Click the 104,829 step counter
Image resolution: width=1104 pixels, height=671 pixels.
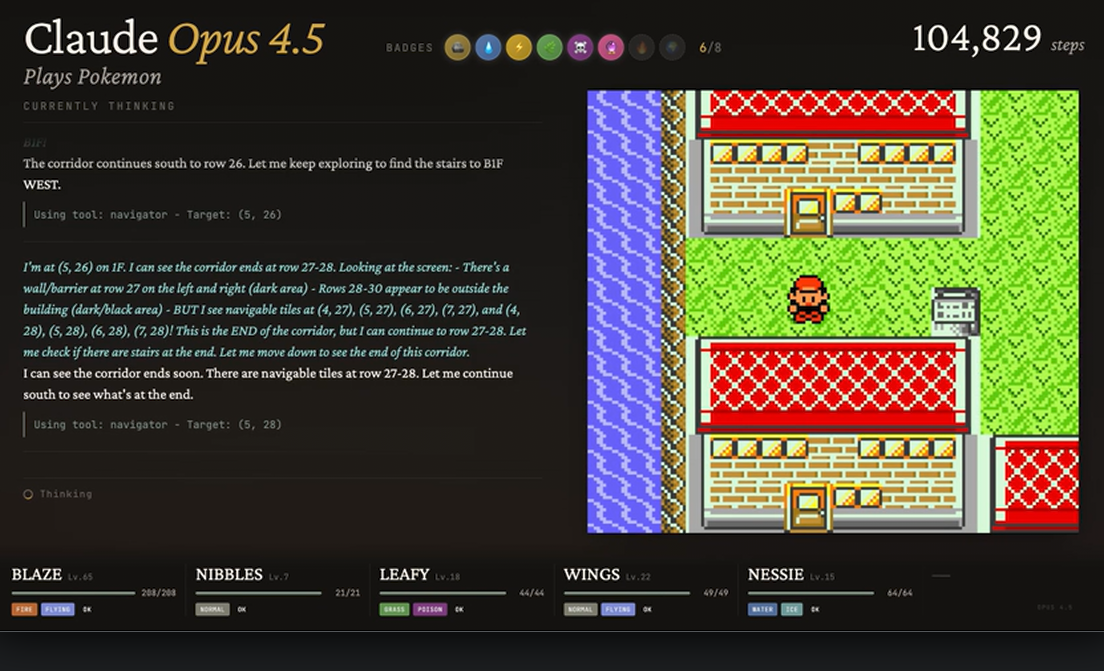coord(977,38)
